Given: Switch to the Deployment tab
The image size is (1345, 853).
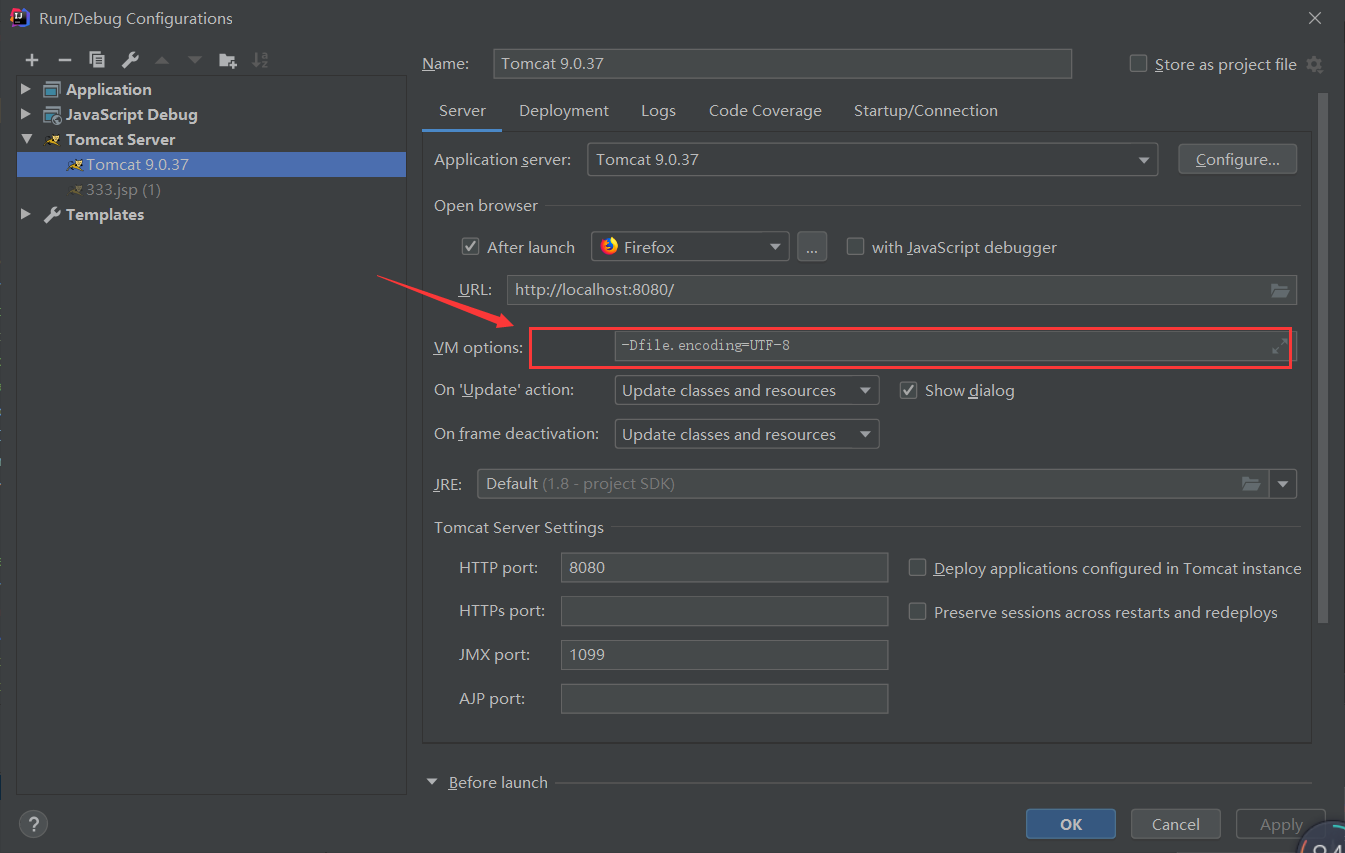Looking at the screenshot, I should 564,111.
